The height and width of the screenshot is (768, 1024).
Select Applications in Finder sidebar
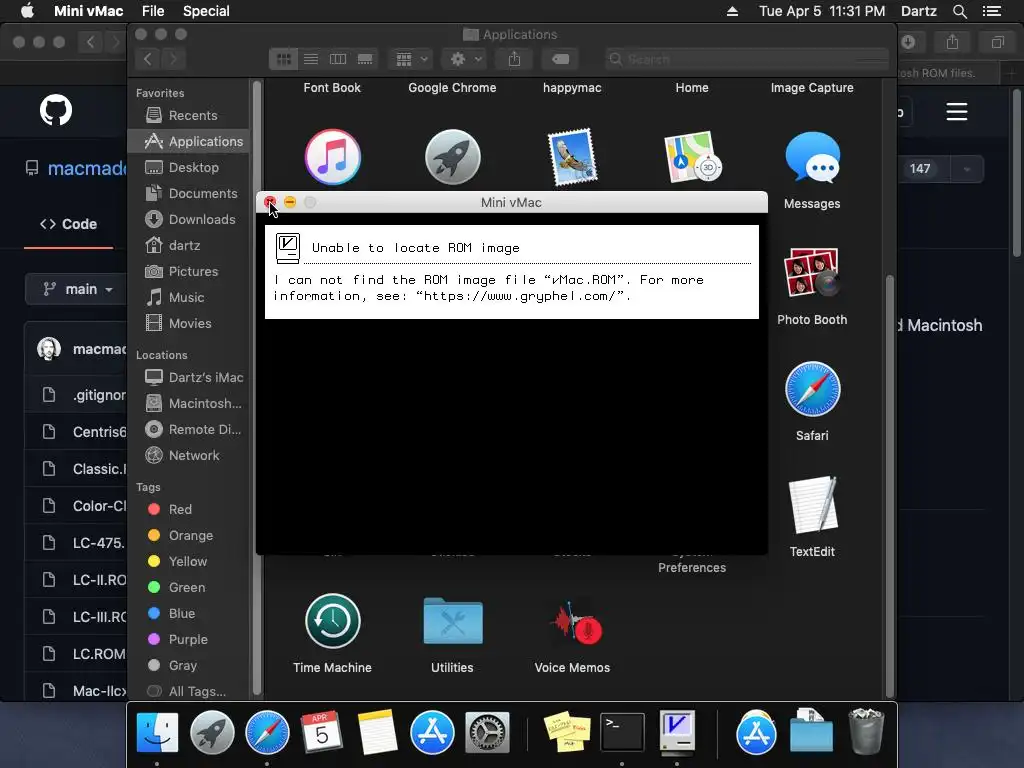coord(189,141)
